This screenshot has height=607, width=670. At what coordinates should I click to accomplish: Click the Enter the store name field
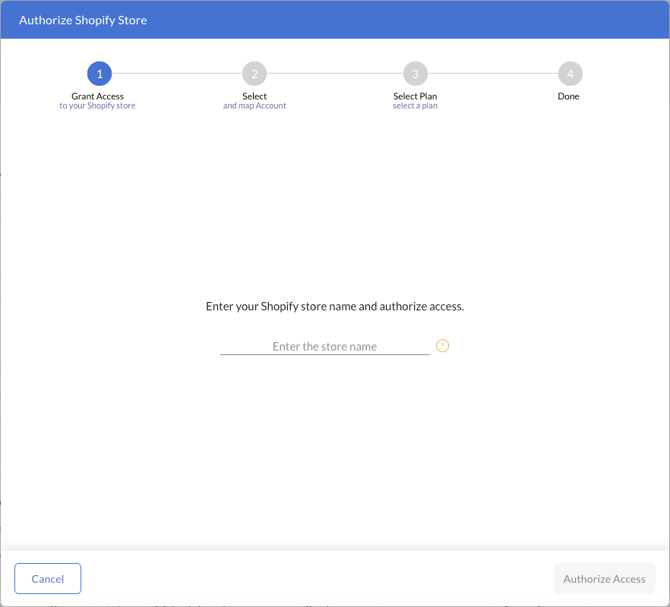tap(325, 346)
